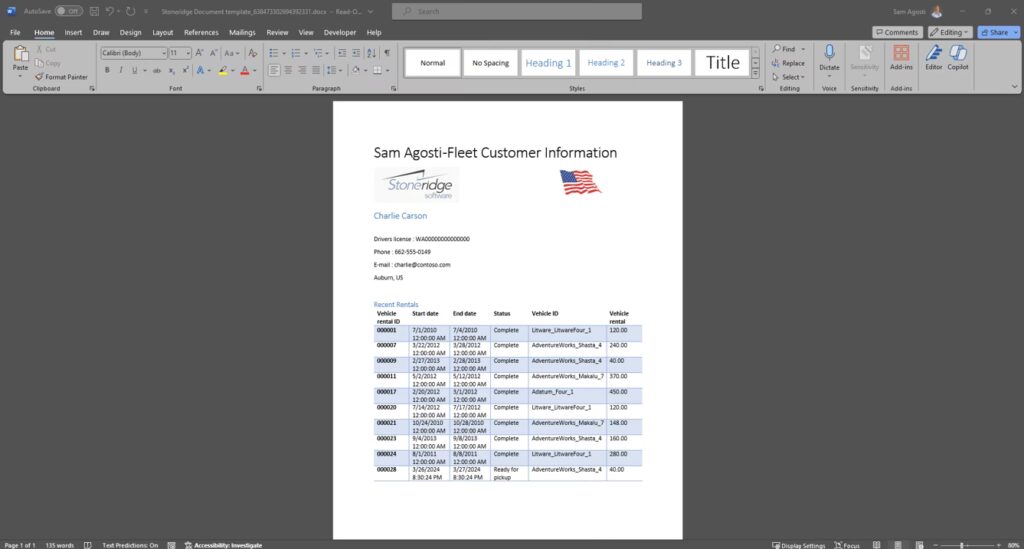Click the Sort icon in Paragraph group
The image size is (1024, 549).
point(369,52)
